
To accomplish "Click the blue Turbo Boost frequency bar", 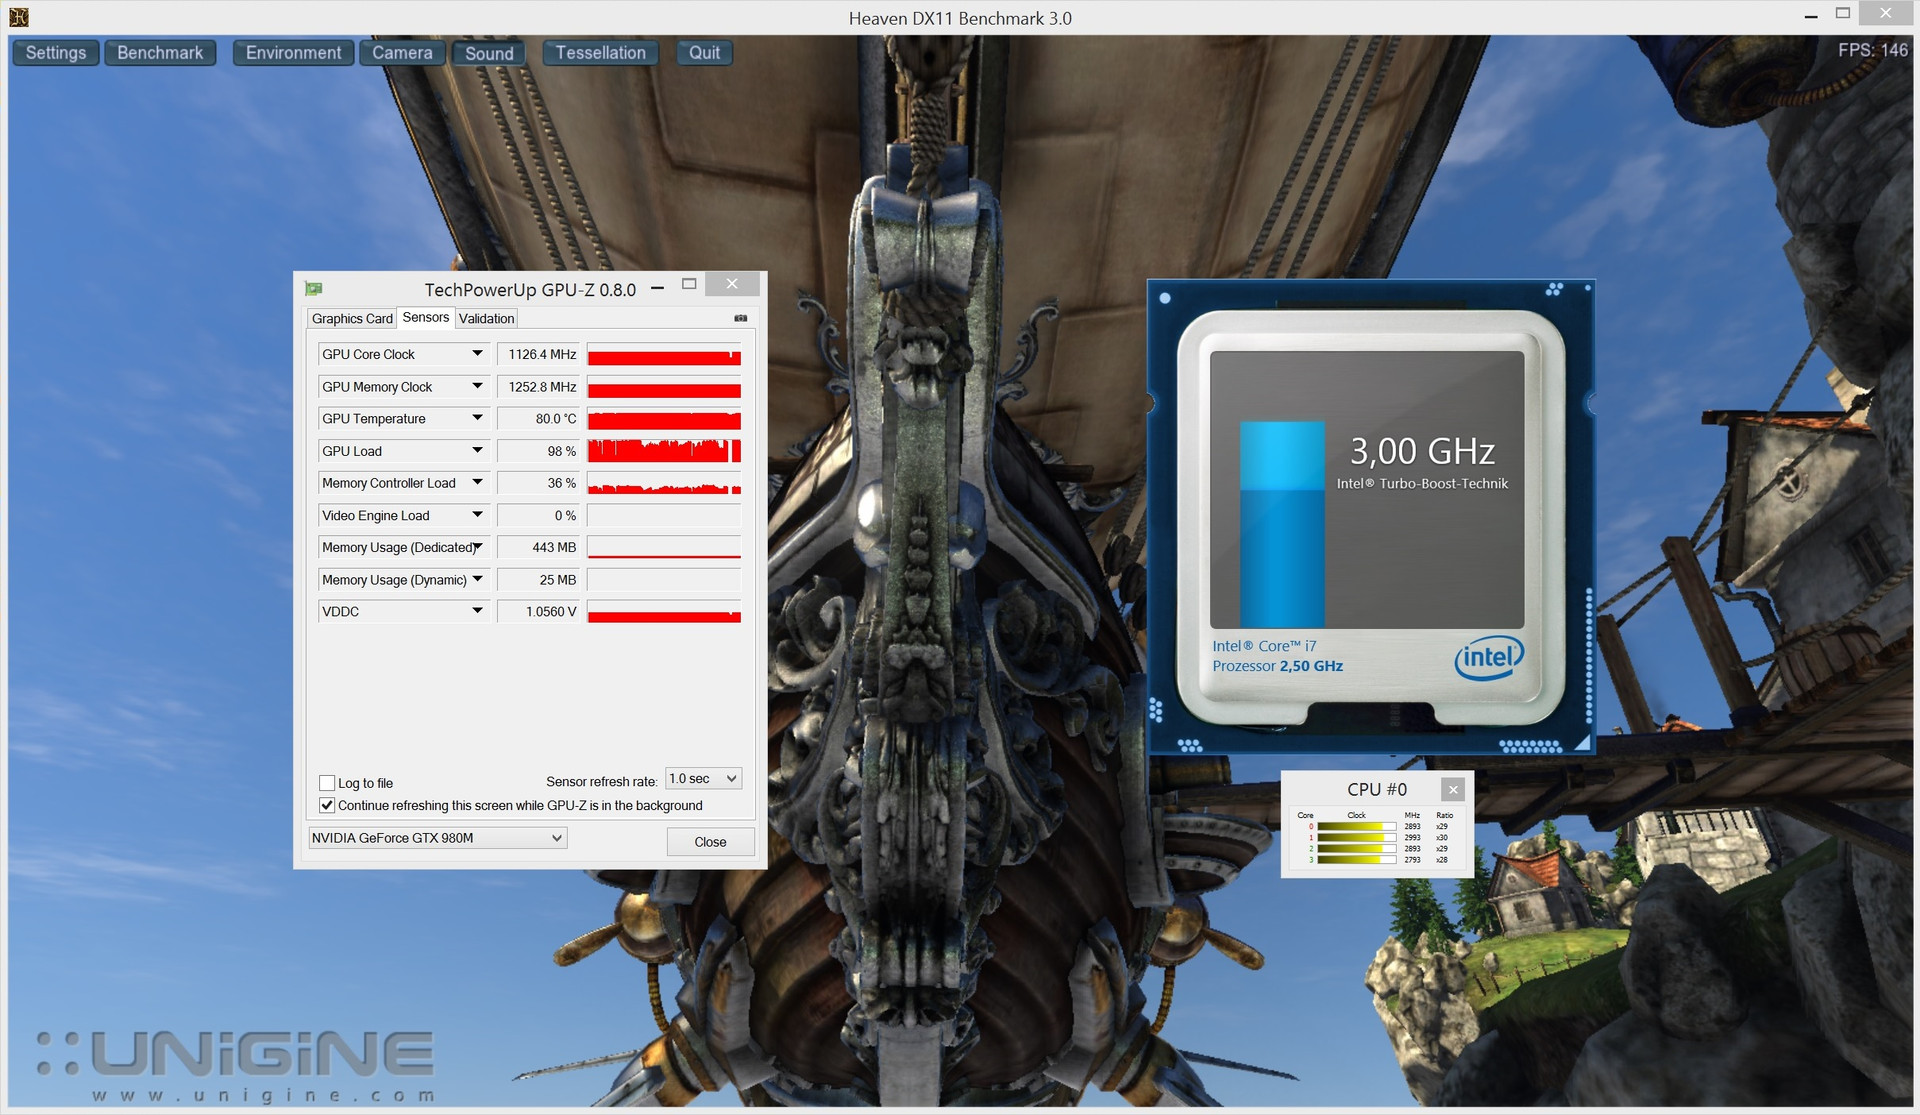I will (1282, 524).
